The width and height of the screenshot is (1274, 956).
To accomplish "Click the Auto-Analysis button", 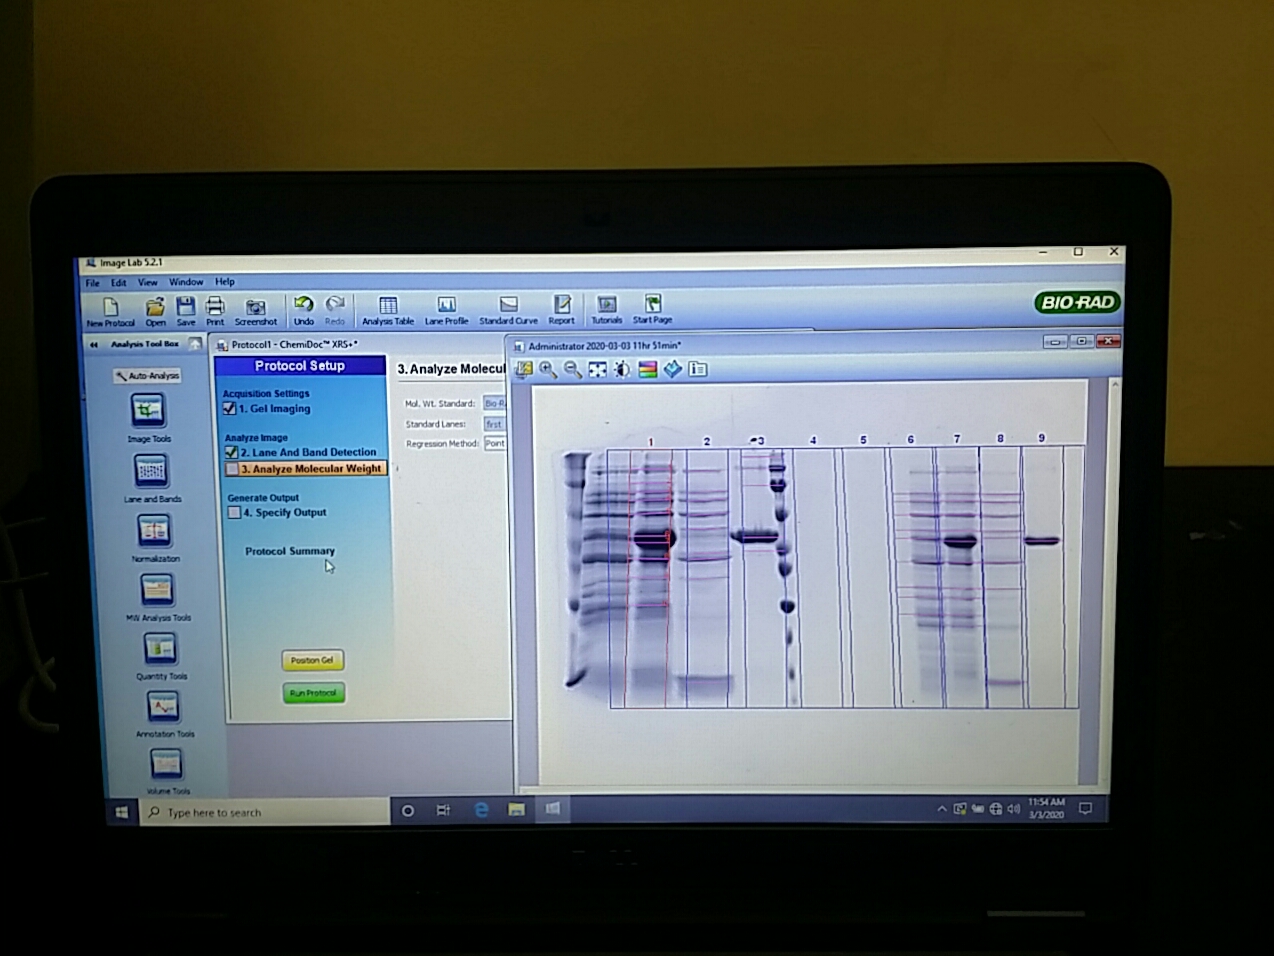I will 147,376.
